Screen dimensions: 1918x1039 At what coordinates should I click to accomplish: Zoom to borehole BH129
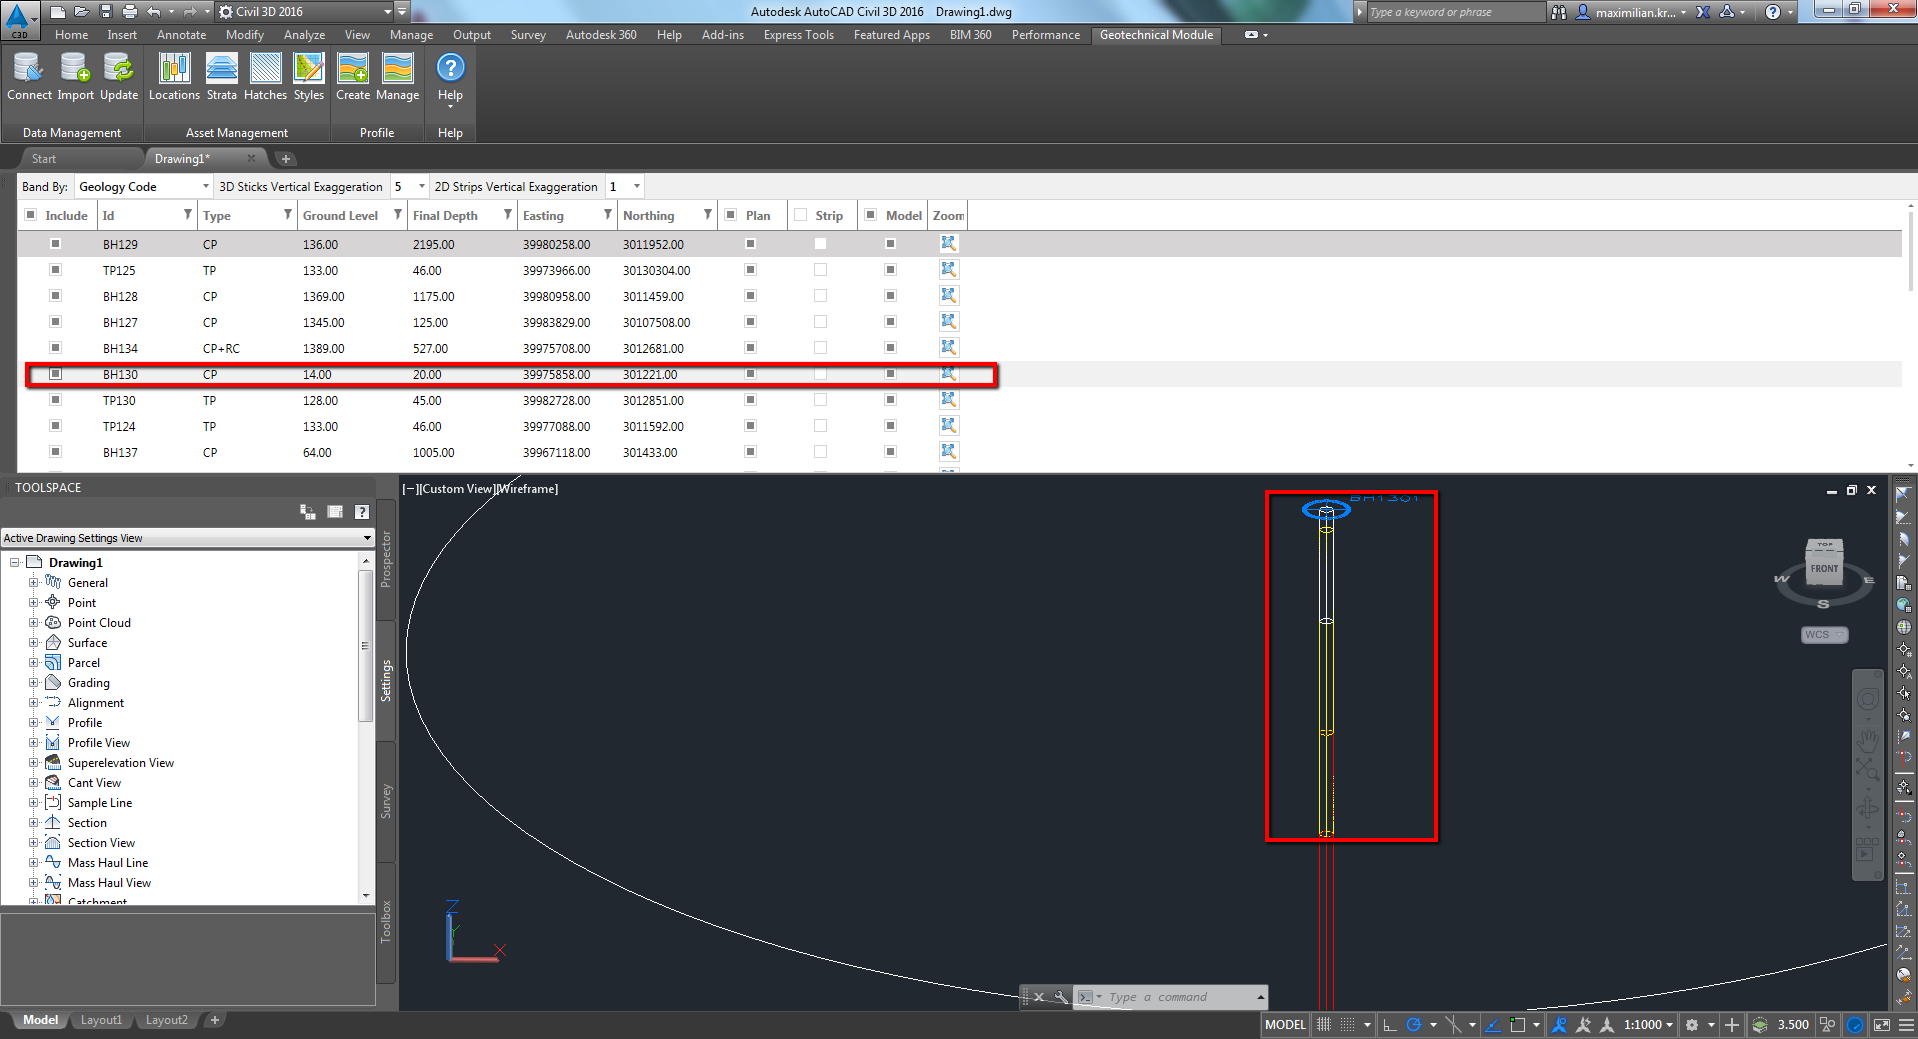pos(948,243)
